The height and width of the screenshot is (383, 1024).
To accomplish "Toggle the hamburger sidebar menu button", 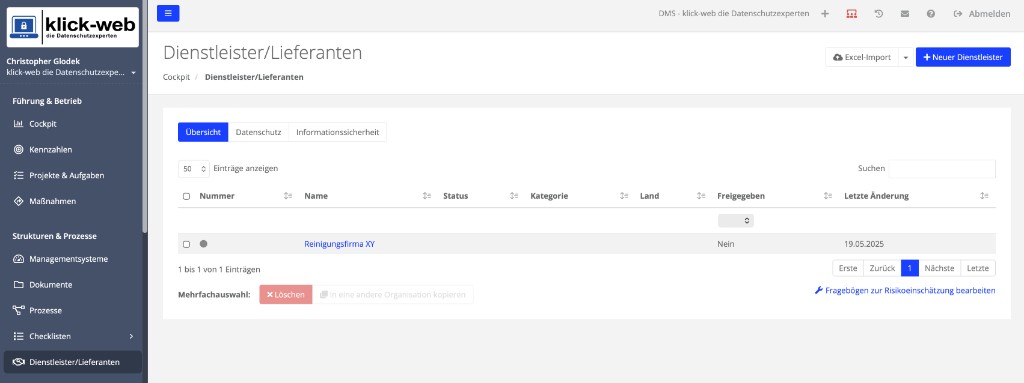I will [x=168, y=13].
